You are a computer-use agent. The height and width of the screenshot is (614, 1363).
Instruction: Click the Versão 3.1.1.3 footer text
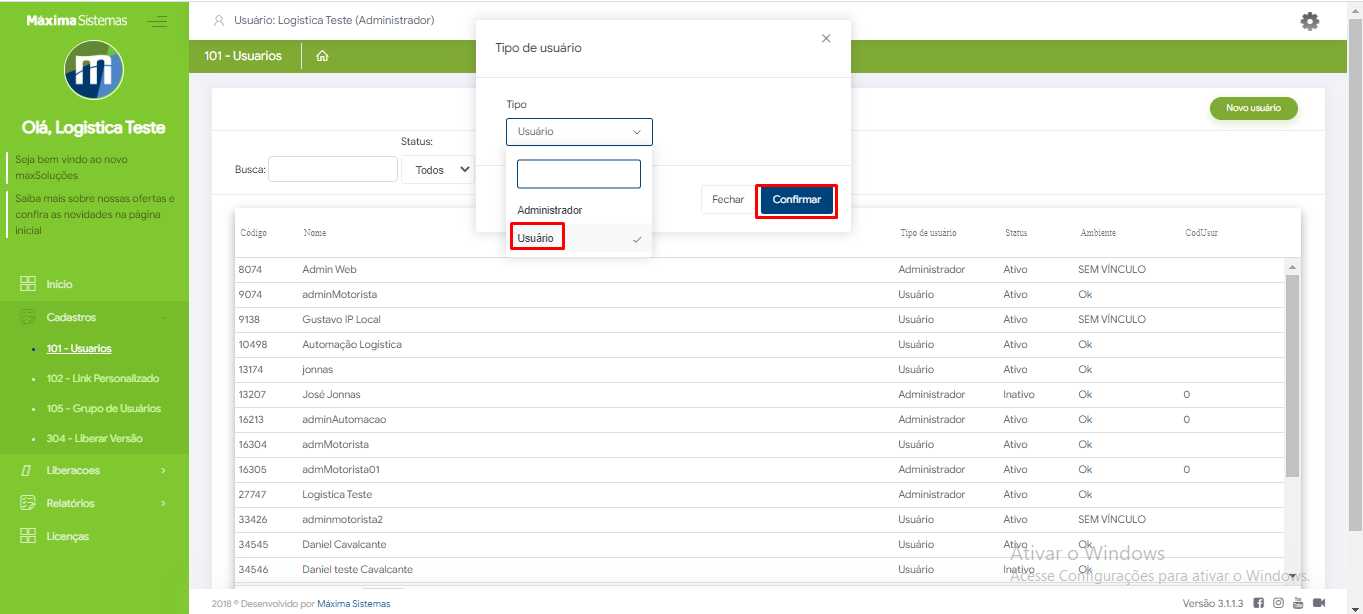(1213, 604)
